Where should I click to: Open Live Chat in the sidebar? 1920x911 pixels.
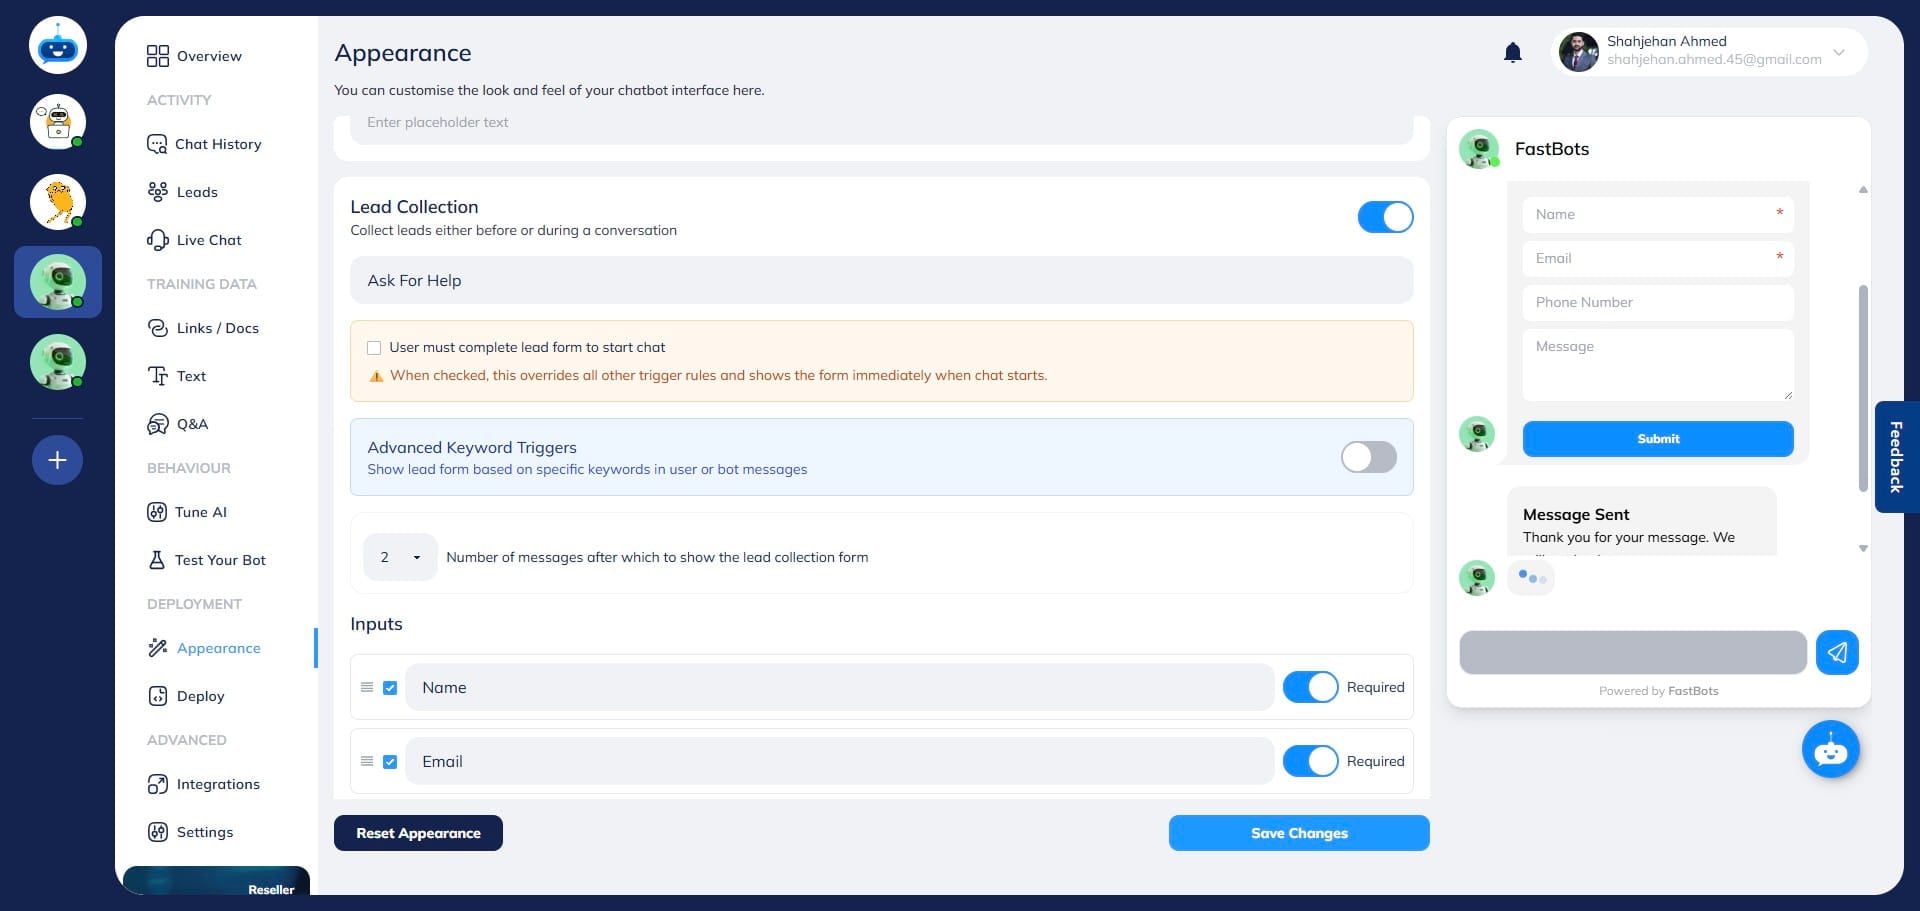pos(208,240)
